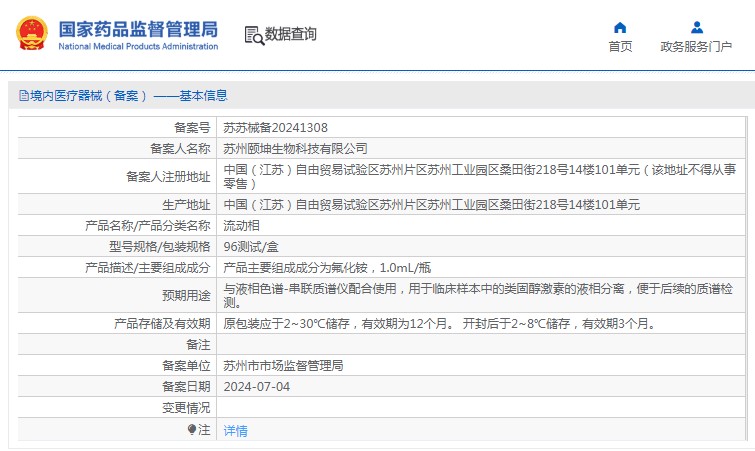
Task: Click the 数据查询 heading text
Action: tap(290, 34)
